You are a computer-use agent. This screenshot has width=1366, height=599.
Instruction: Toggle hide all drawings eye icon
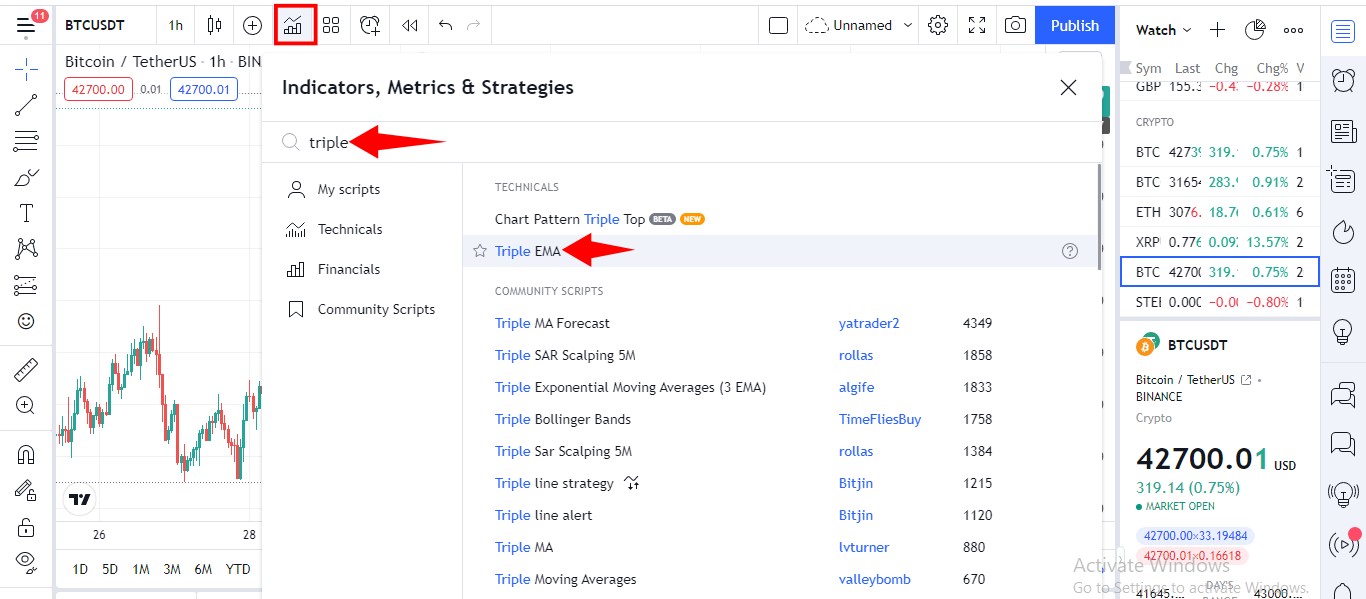[26, 561]
